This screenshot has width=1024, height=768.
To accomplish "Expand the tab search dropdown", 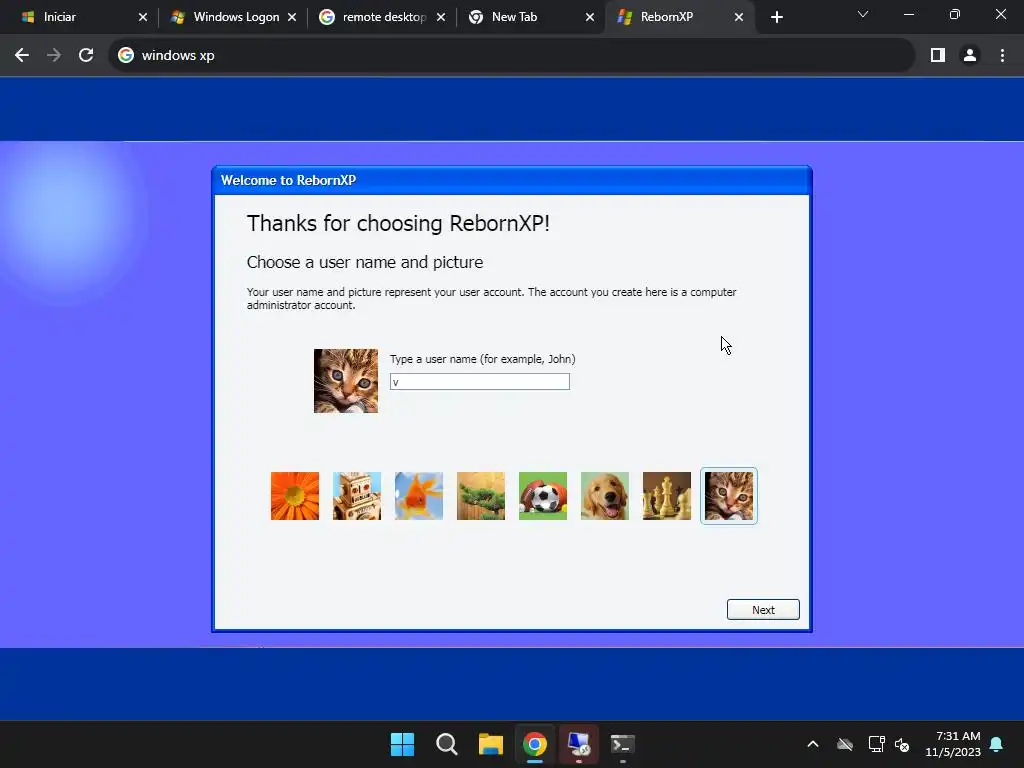I will (x=863, y=14).
